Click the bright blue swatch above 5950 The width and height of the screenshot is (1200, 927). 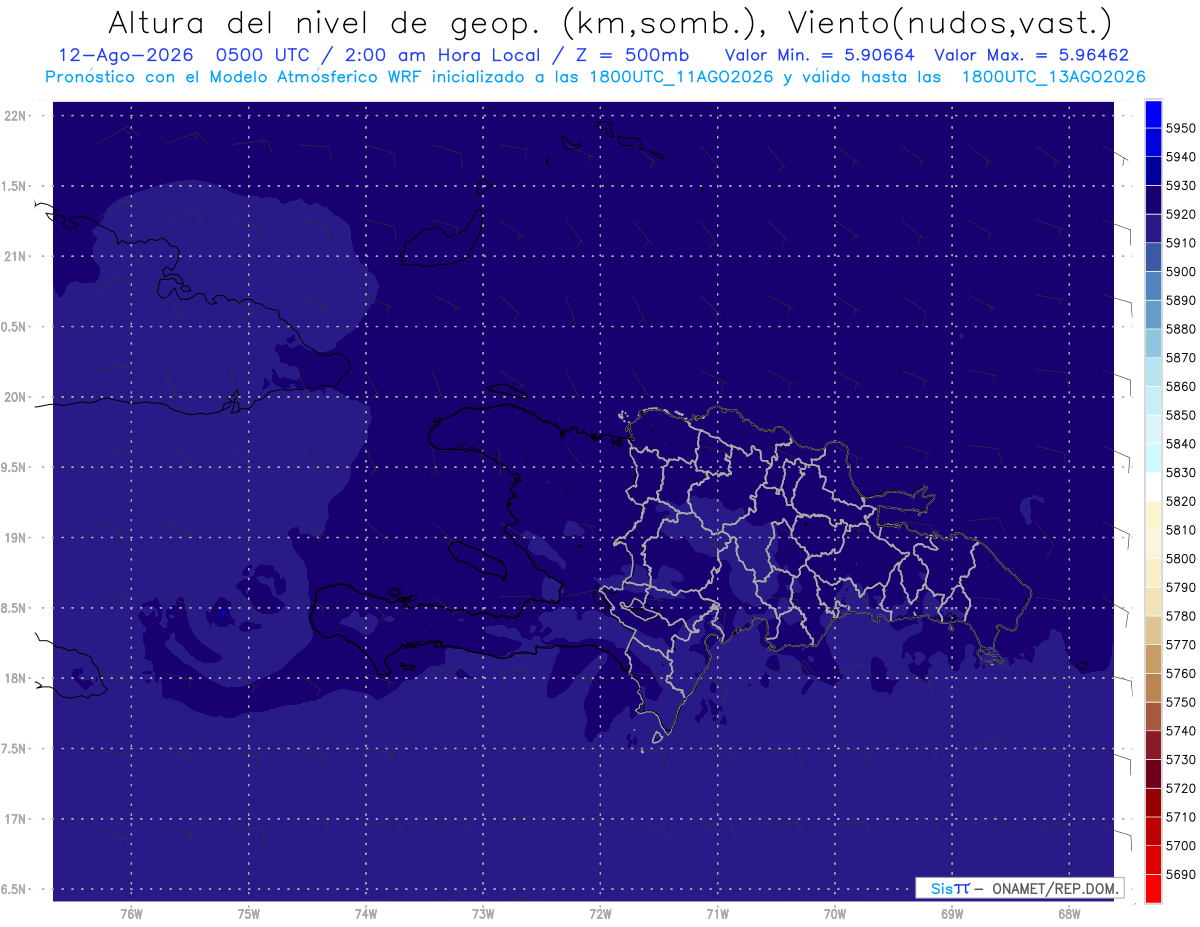pyautogui.click(x=1153, y=114)
